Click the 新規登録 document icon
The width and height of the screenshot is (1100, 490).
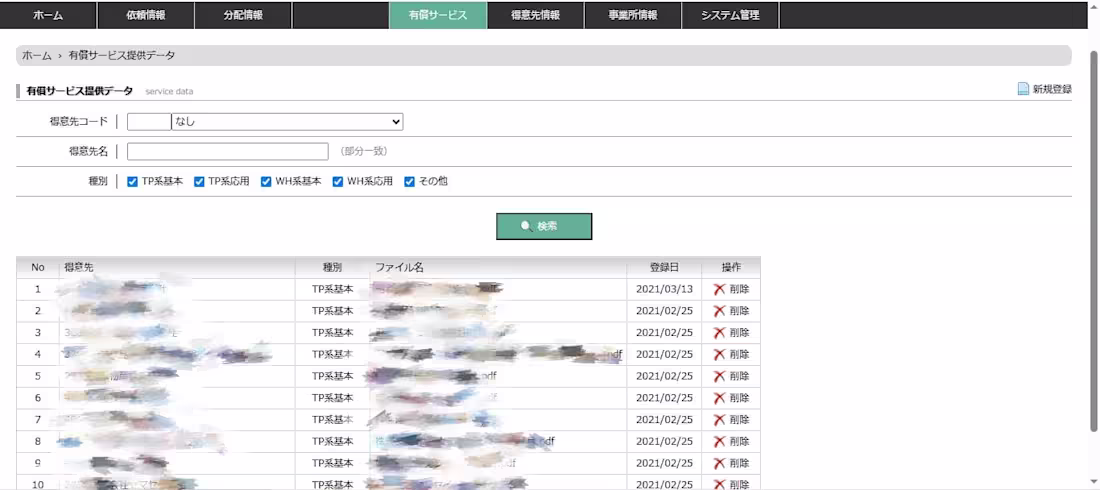pos(1024,89)
